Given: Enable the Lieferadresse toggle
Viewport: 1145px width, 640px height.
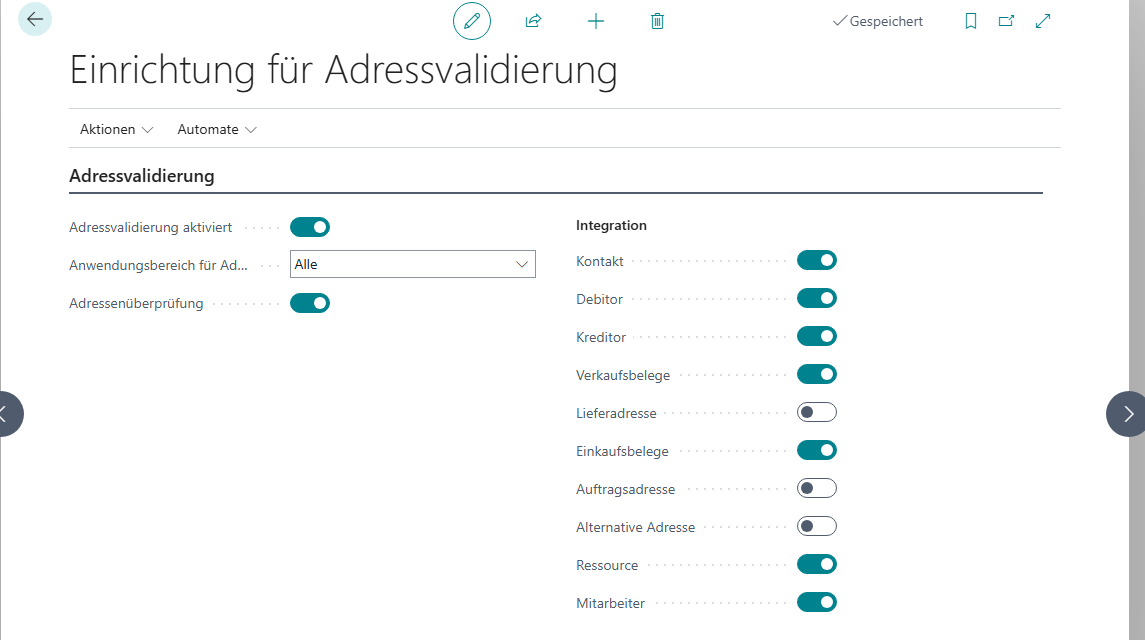Looking at the screenshot, I should 816,412.
